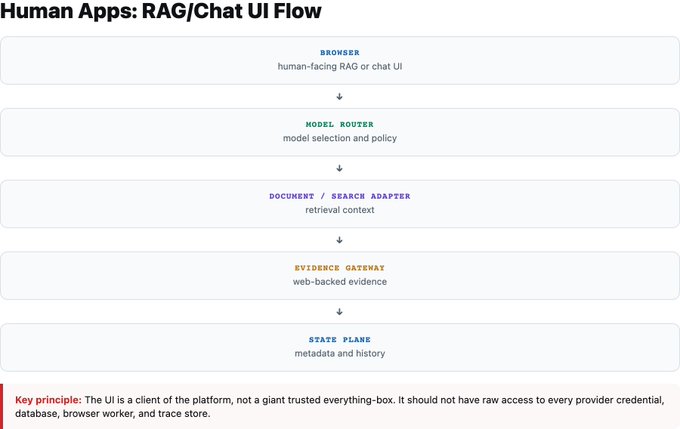Click the DOCUMENT / SEARCH ADAPTER heading
Image resolution: width=680 pixels, height=429 pixels.
[x=340, y=196]
